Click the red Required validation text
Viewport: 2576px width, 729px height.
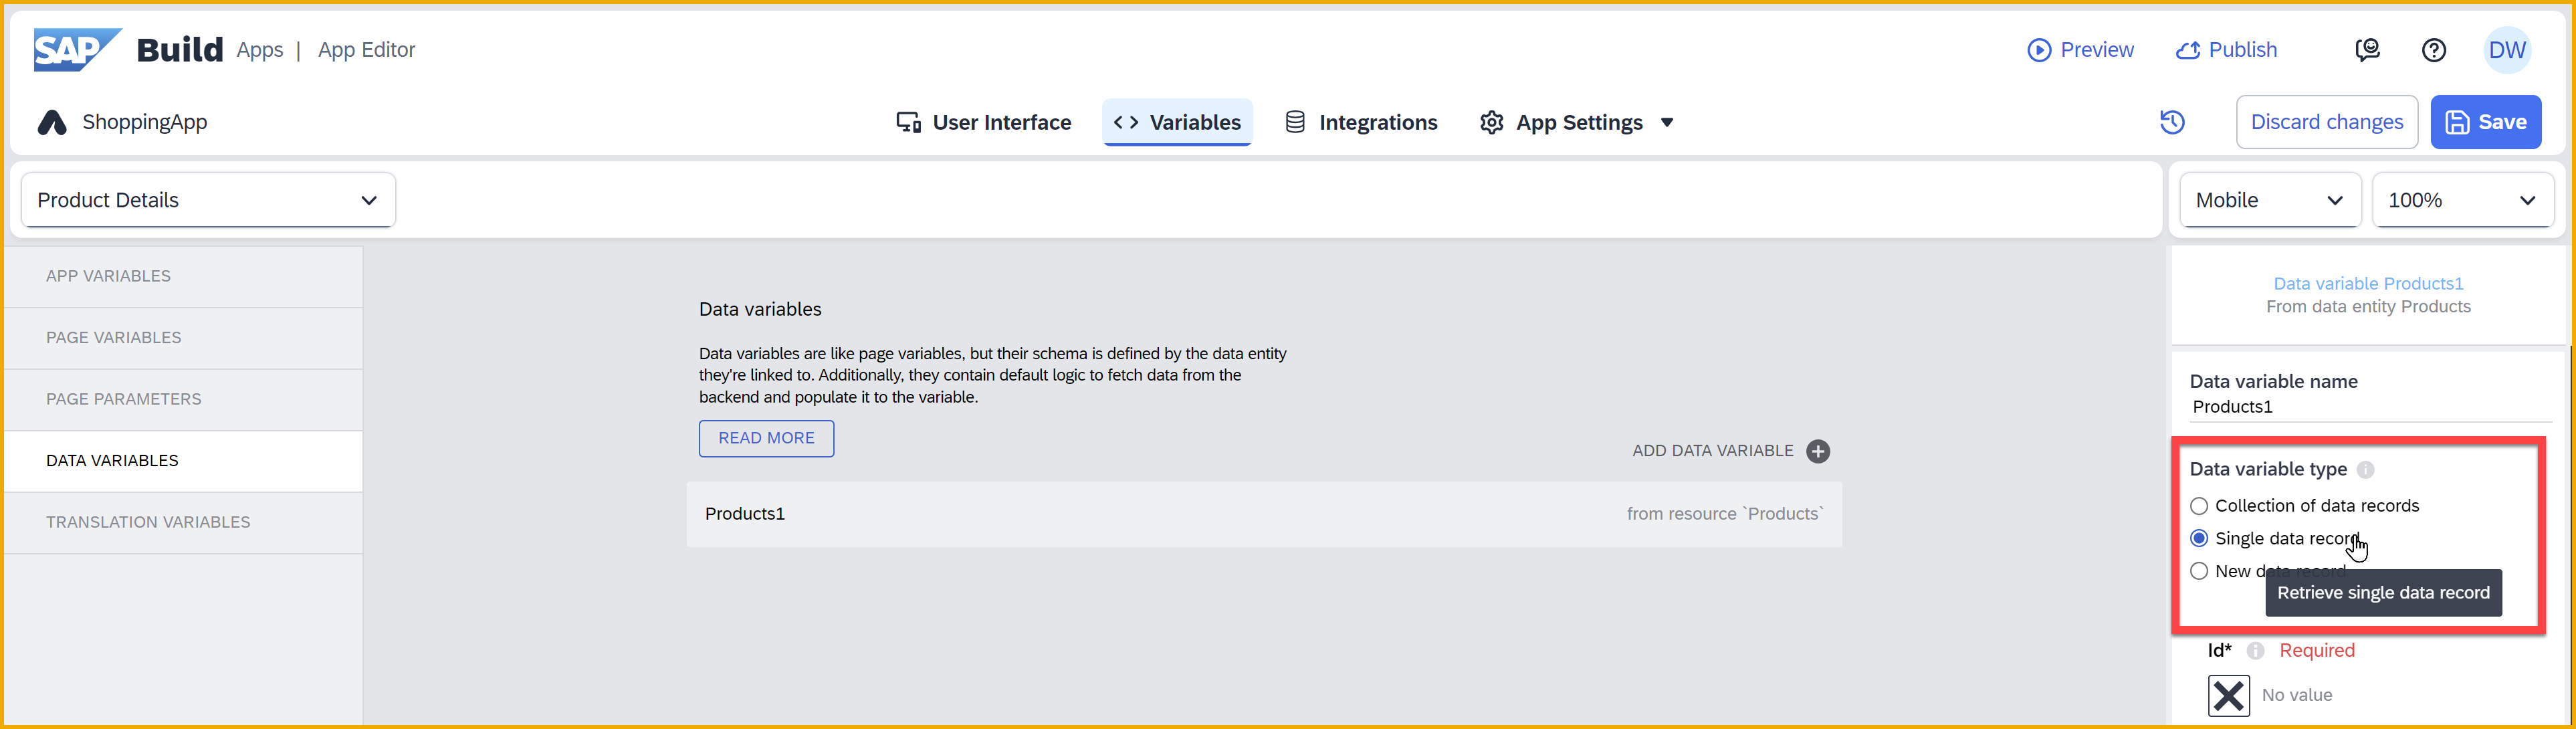tap(2316, 651)
